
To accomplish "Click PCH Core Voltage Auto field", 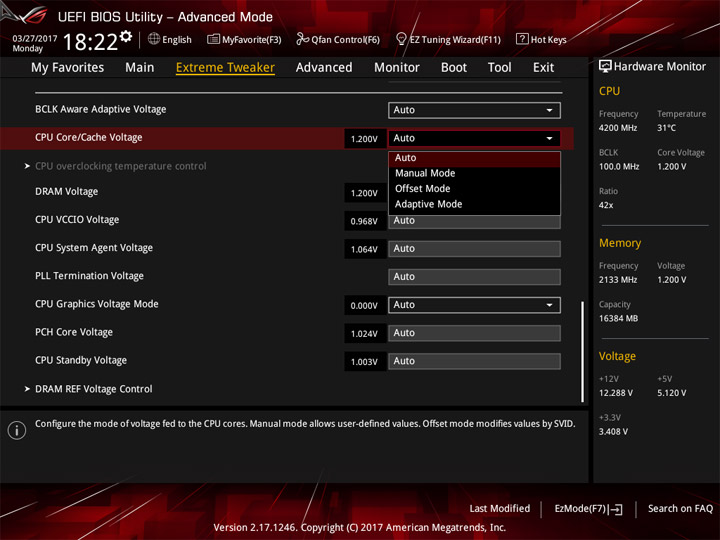I will [x=474, y=333].
